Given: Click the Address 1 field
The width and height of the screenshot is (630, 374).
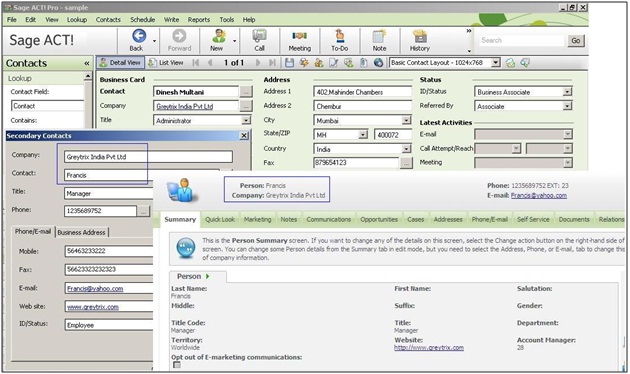Looking at the screenshot, I should 362,92.
